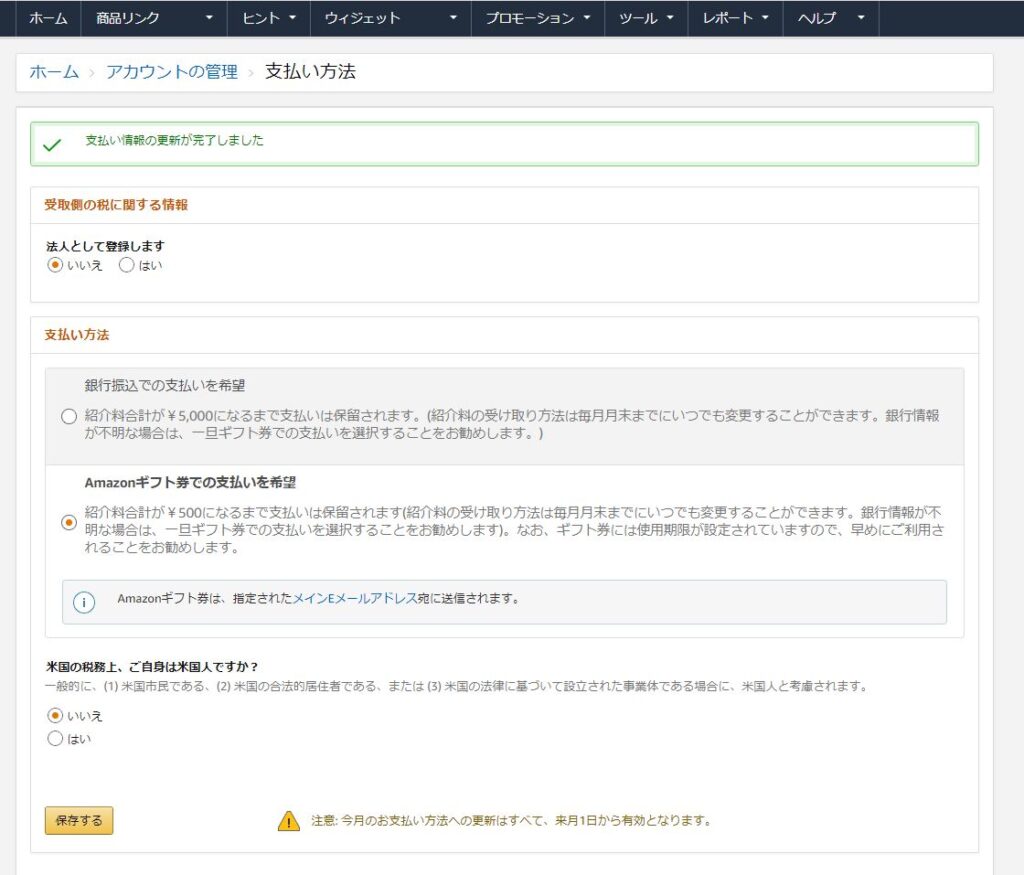Image resolution: width=1024 pixels, height=875 pixels.
Task: Click the orange 支払い方法 section heading
Action: 77,335
